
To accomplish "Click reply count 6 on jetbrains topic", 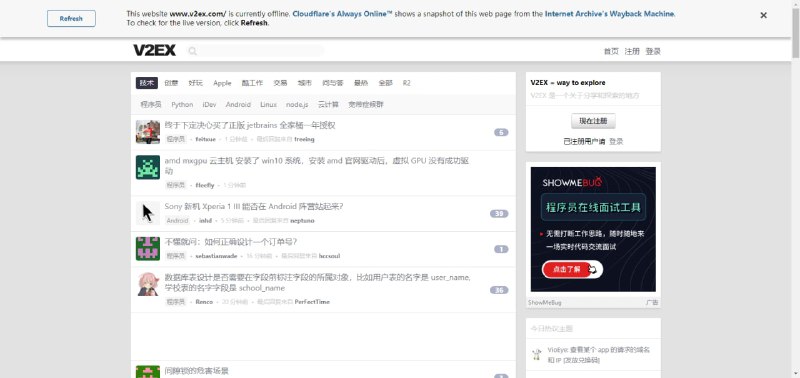I will (501, 133).
